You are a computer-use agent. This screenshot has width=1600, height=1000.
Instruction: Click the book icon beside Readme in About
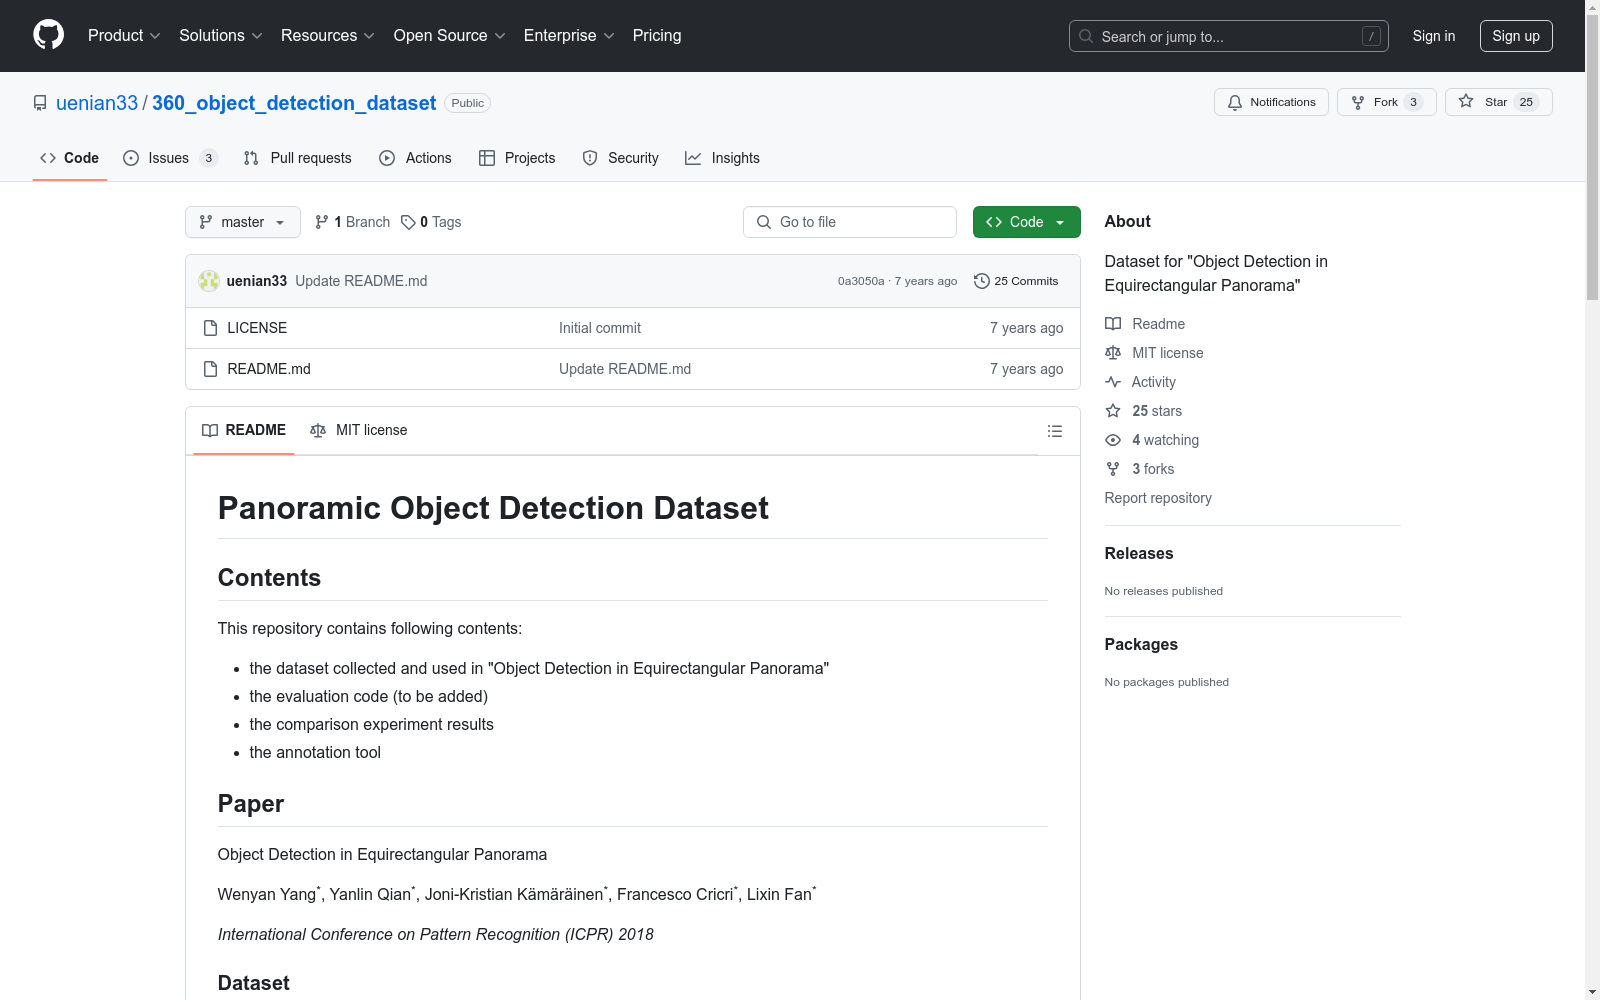[1113, 324]
